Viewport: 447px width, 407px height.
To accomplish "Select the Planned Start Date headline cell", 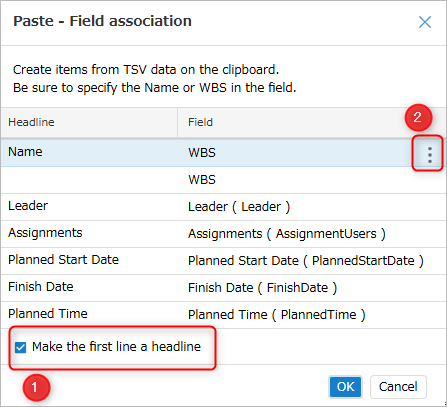I will 89,261.
